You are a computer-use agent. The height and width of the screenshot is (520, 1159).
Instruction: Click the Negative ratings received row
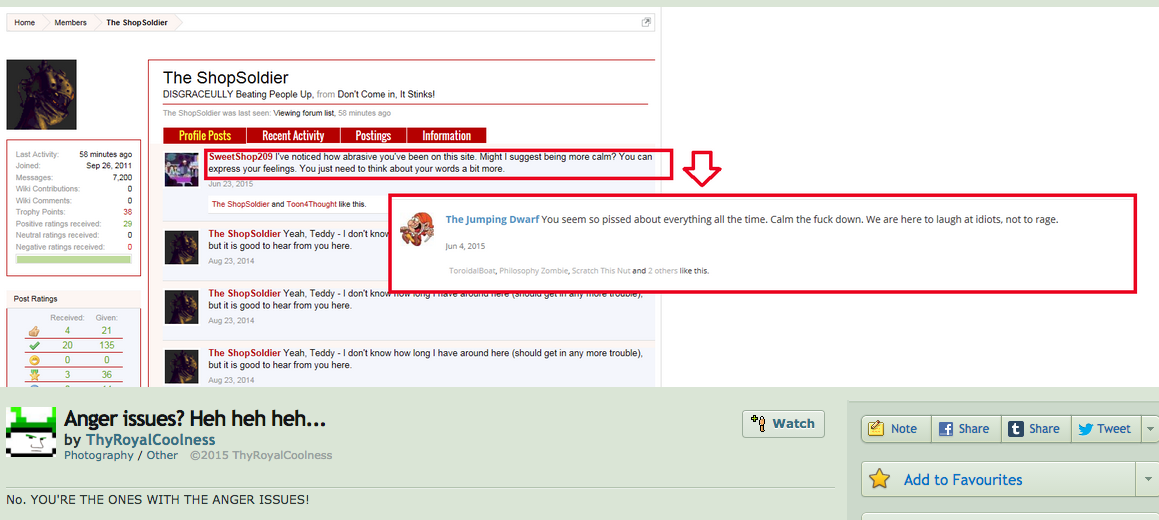(74, 247)
